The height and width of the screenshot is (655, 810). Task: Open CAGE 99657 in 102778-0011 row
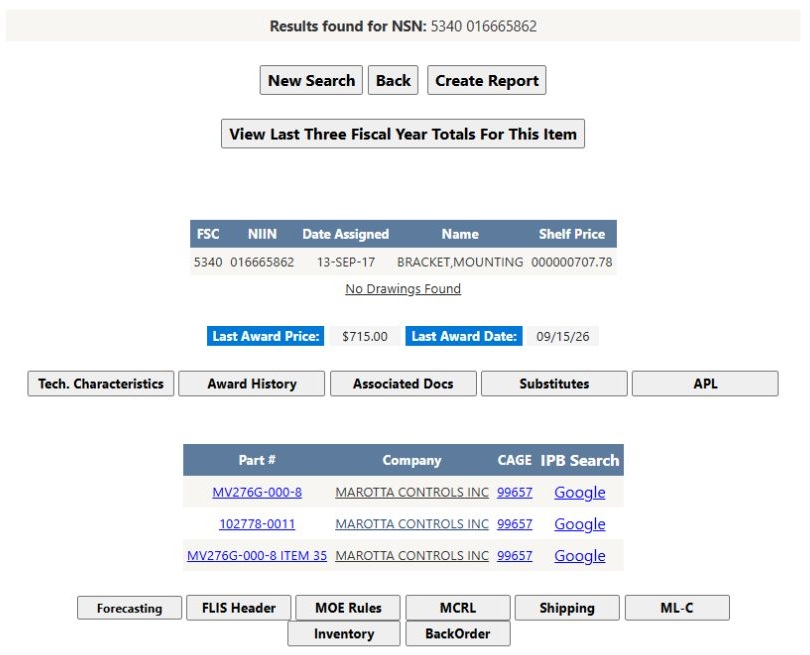pyautogui.click(x=515, y=524)
